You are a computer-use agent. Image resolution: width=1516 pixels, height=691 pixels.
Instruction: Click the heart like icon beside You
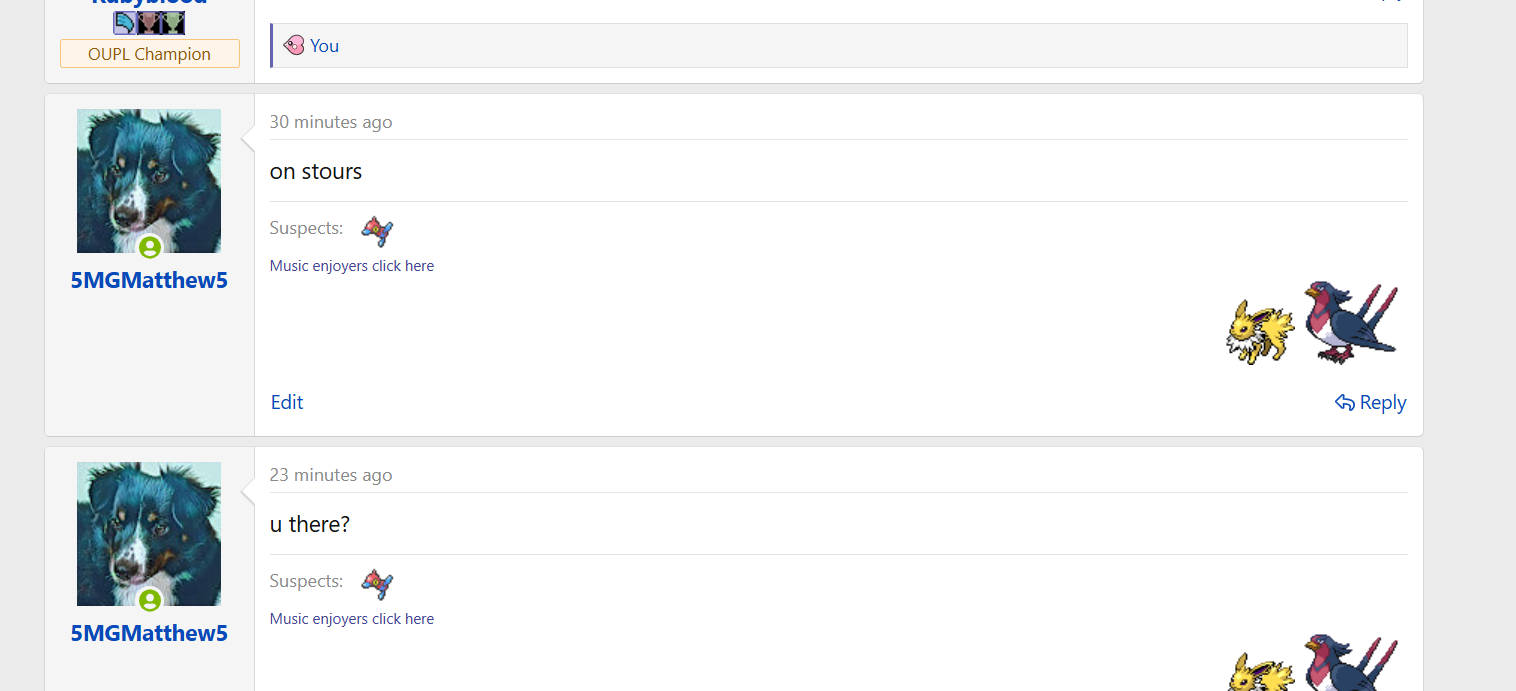294,45
